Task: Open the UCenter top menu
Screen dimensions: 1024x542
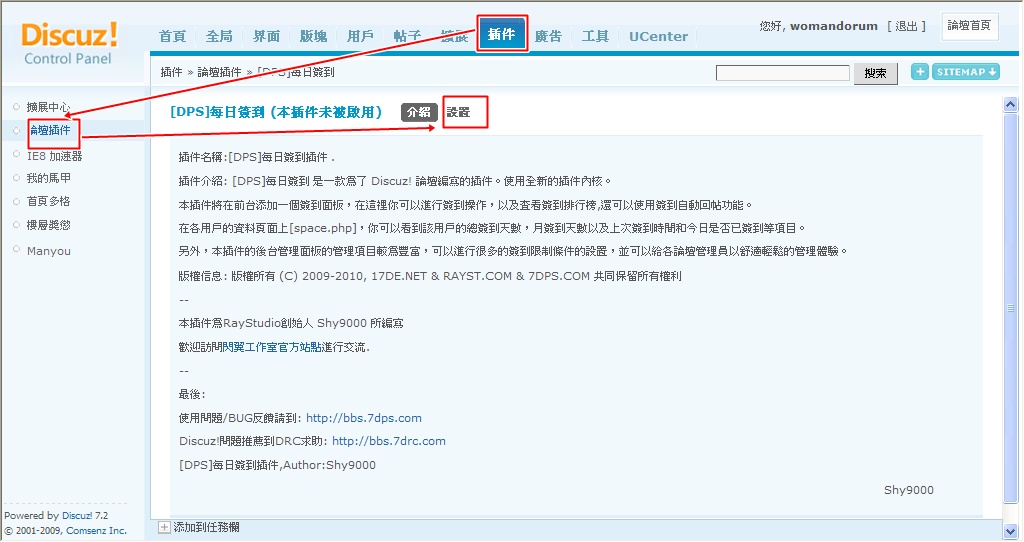Action: [658, 37]
